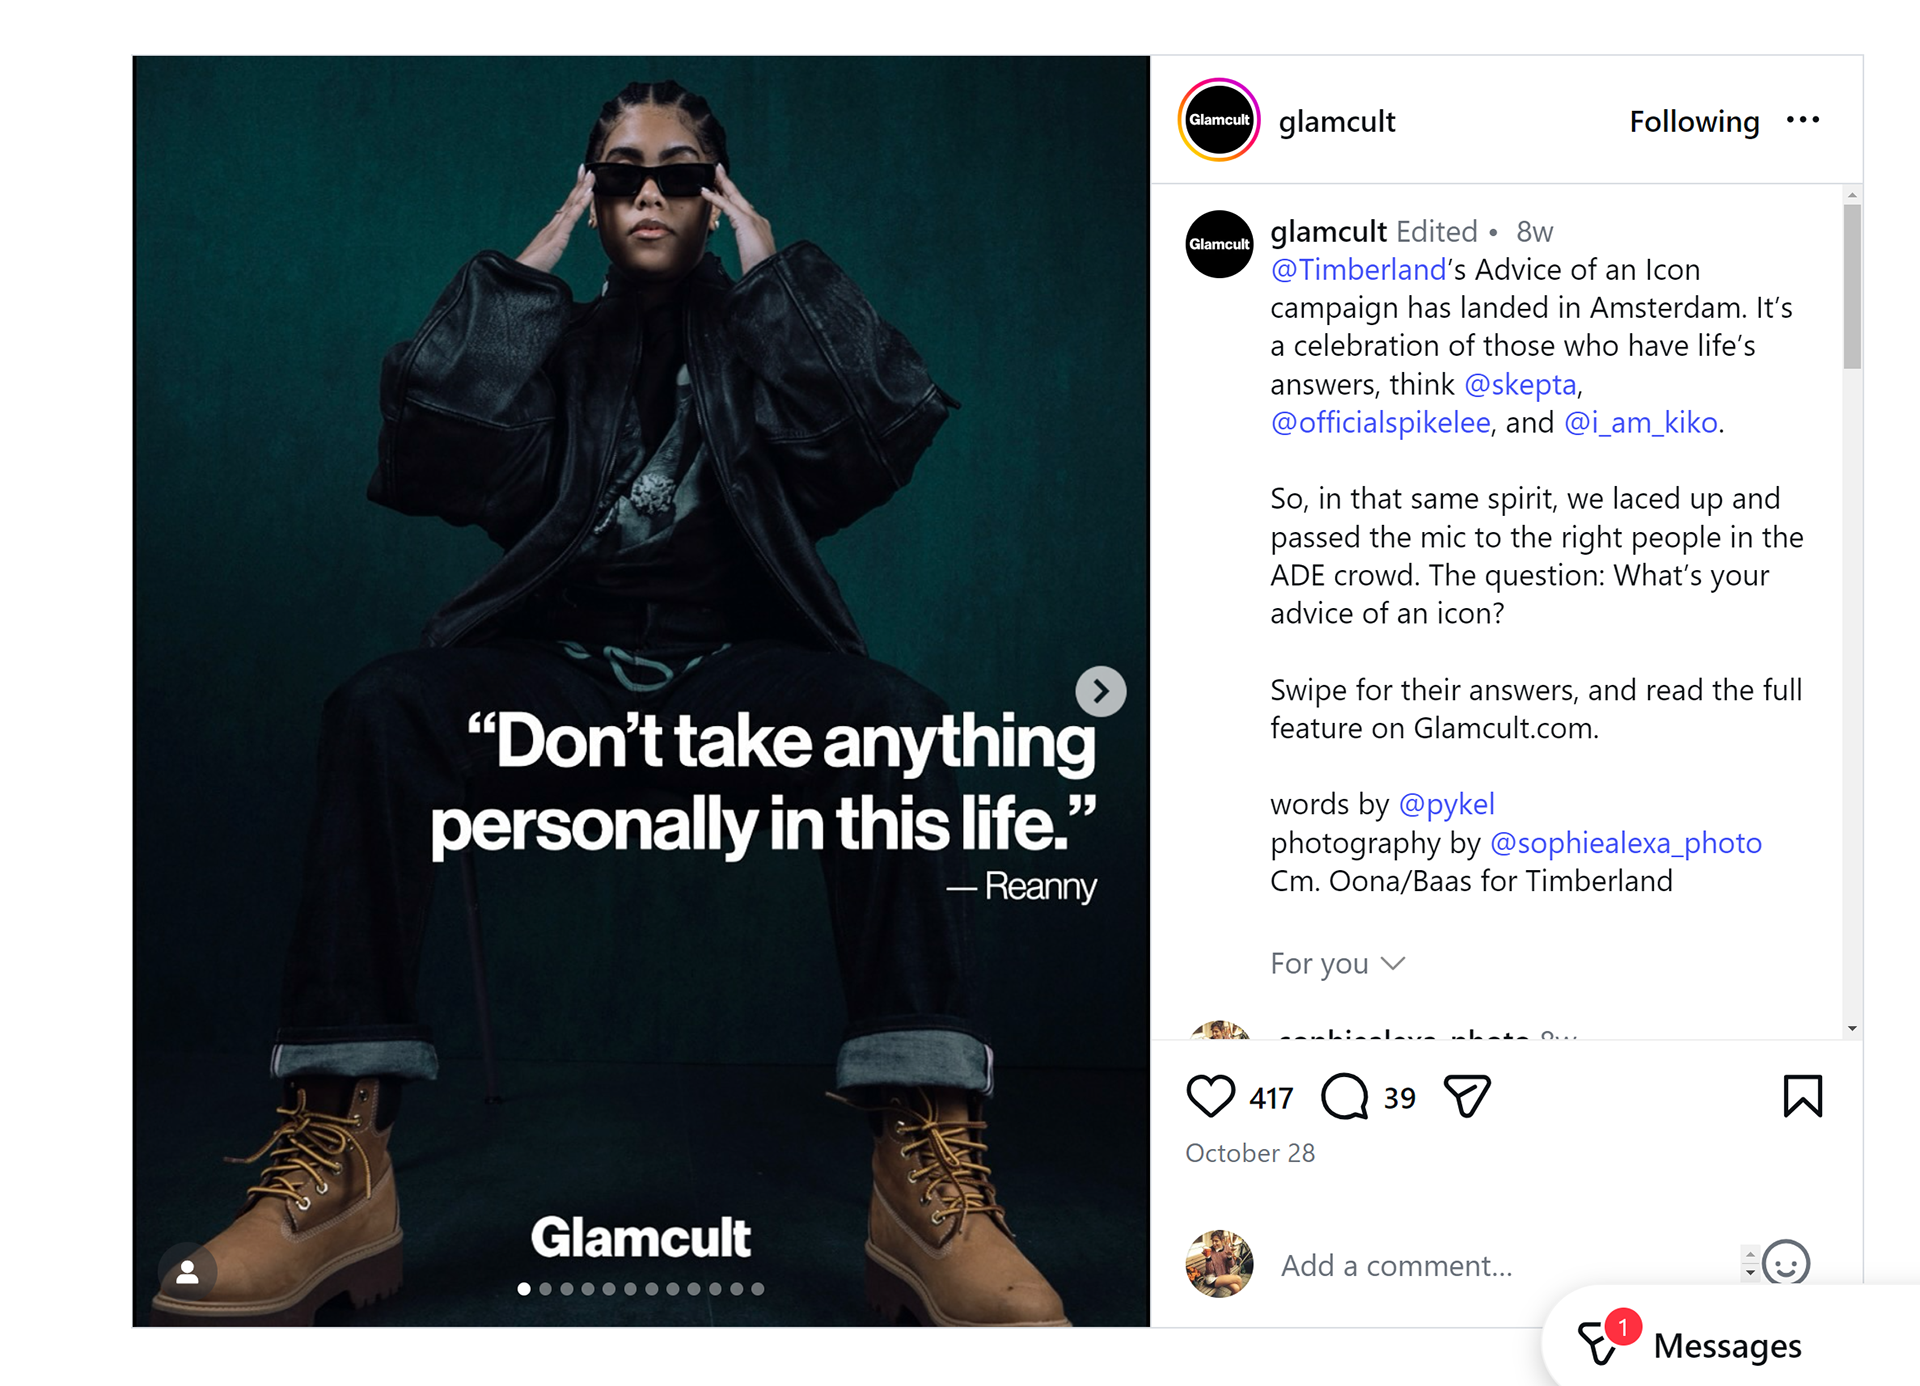Screen dimensions: 1920x1386
Task: Go to the next carousel slide arrow
Action: click(1100, 691)
